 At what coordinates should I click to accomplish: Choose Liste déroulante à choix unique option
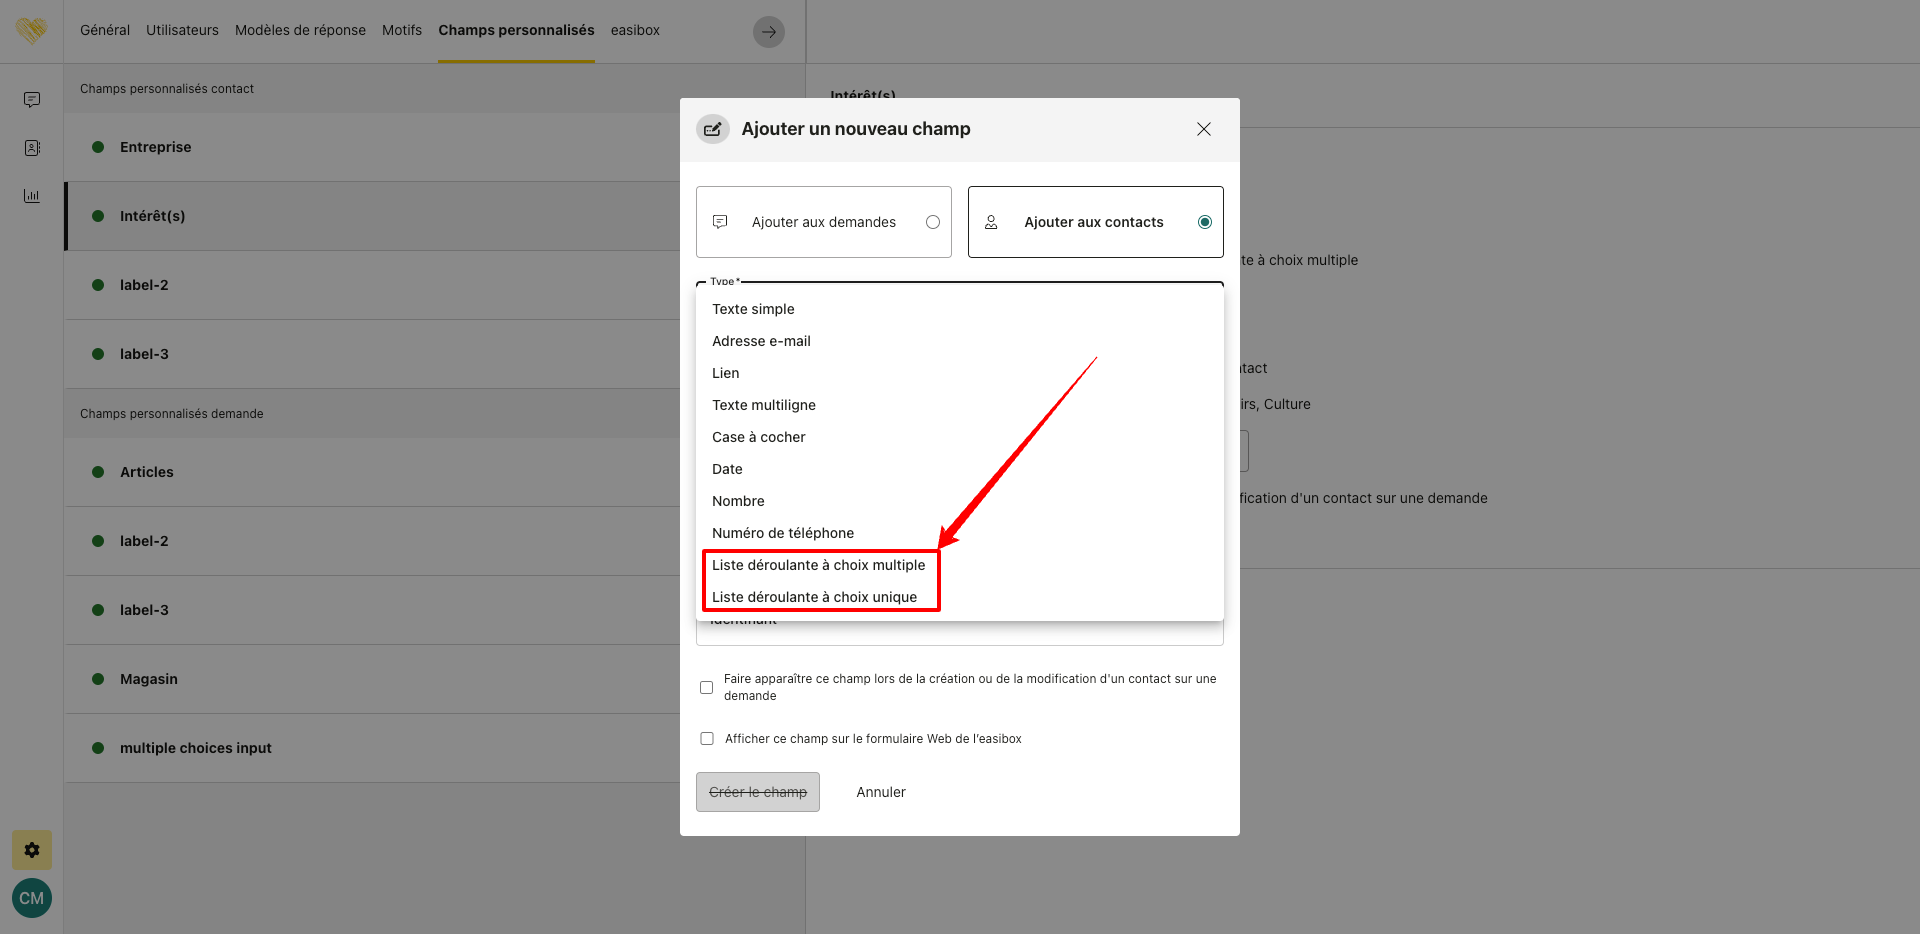click(814, 597)
